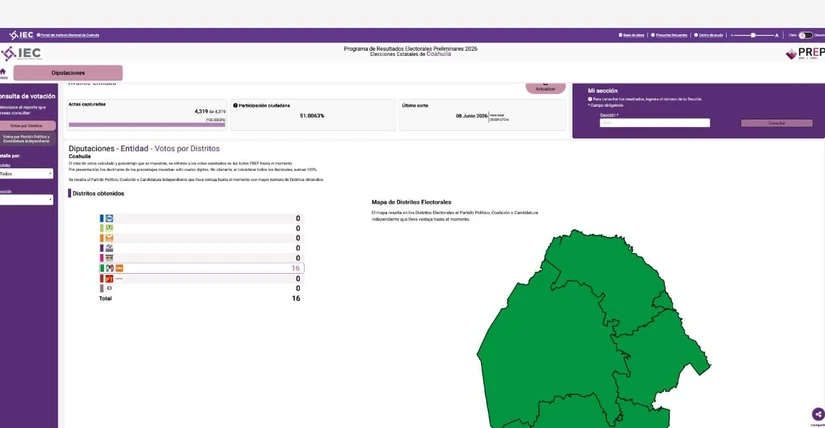Open the Sección dropdown in sidebar
The image size is (825, 428).
[26, 200]
